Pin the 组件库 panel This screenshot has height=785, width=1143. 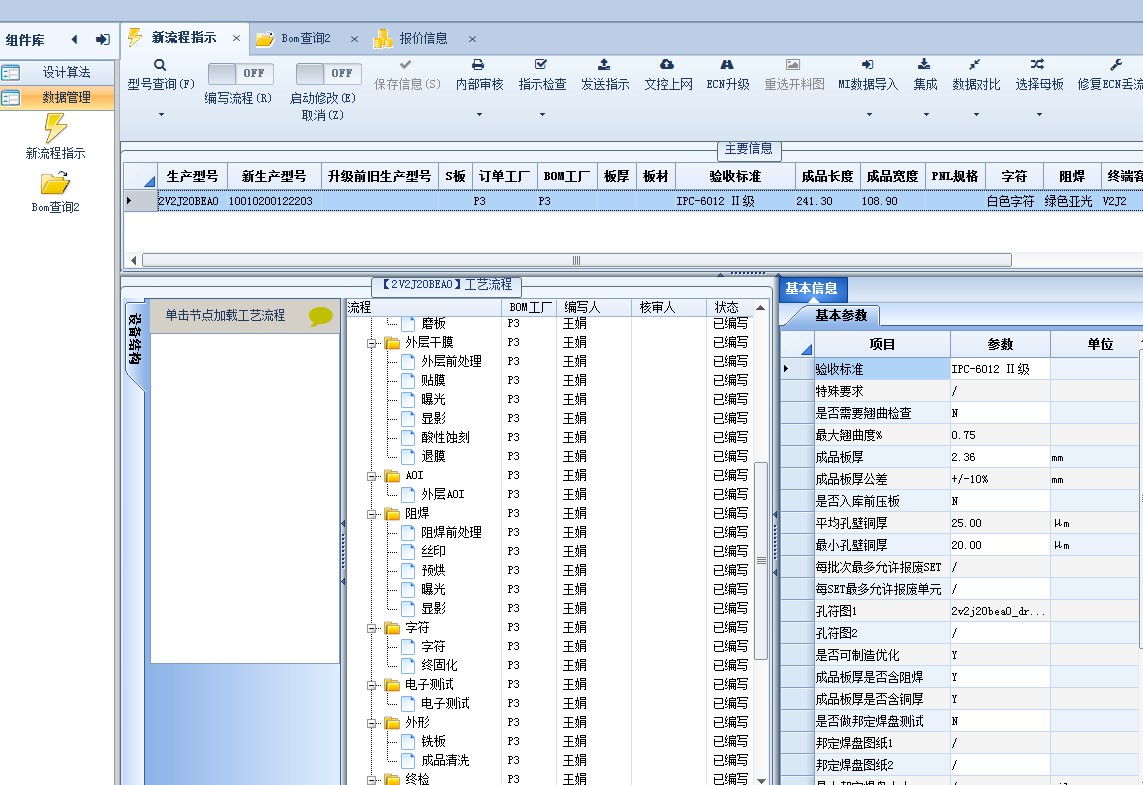click(x=103, y=39)
